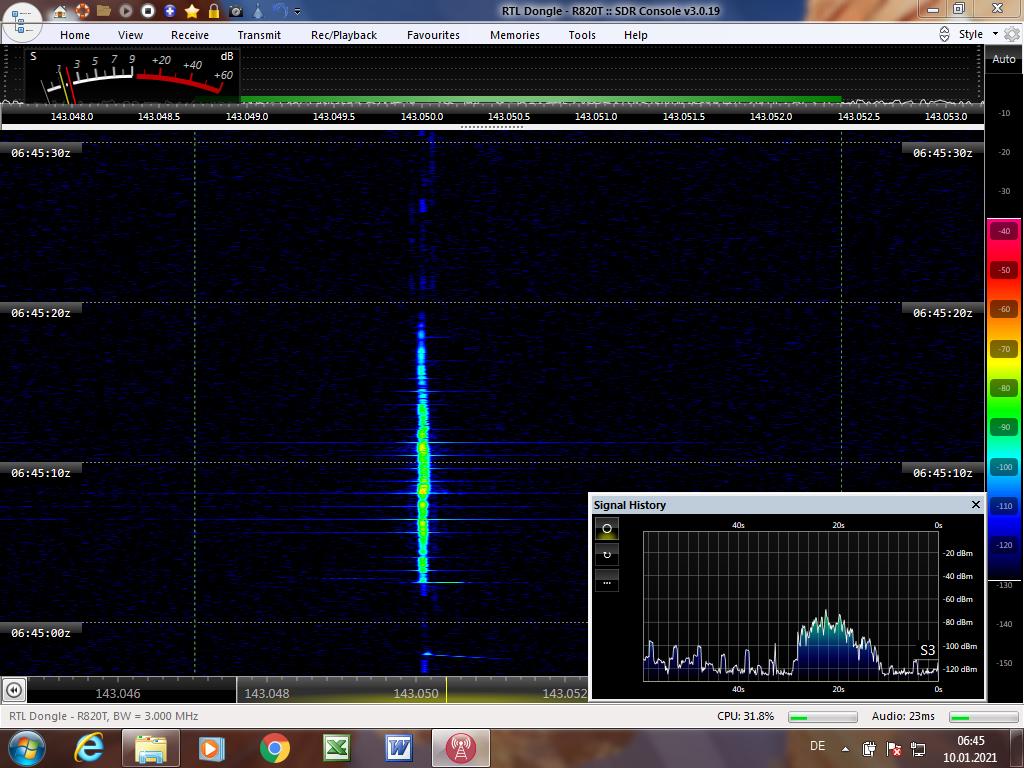This screenshot has width=1024, height=768.
Task: Click the power plug tray icon
Action: tap(869, 748)
